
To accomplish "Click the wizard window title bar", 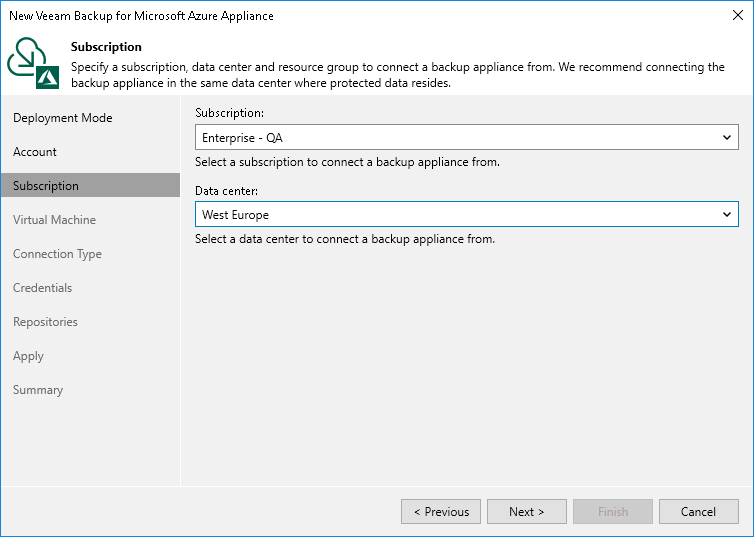I will [x=350, y=16].
